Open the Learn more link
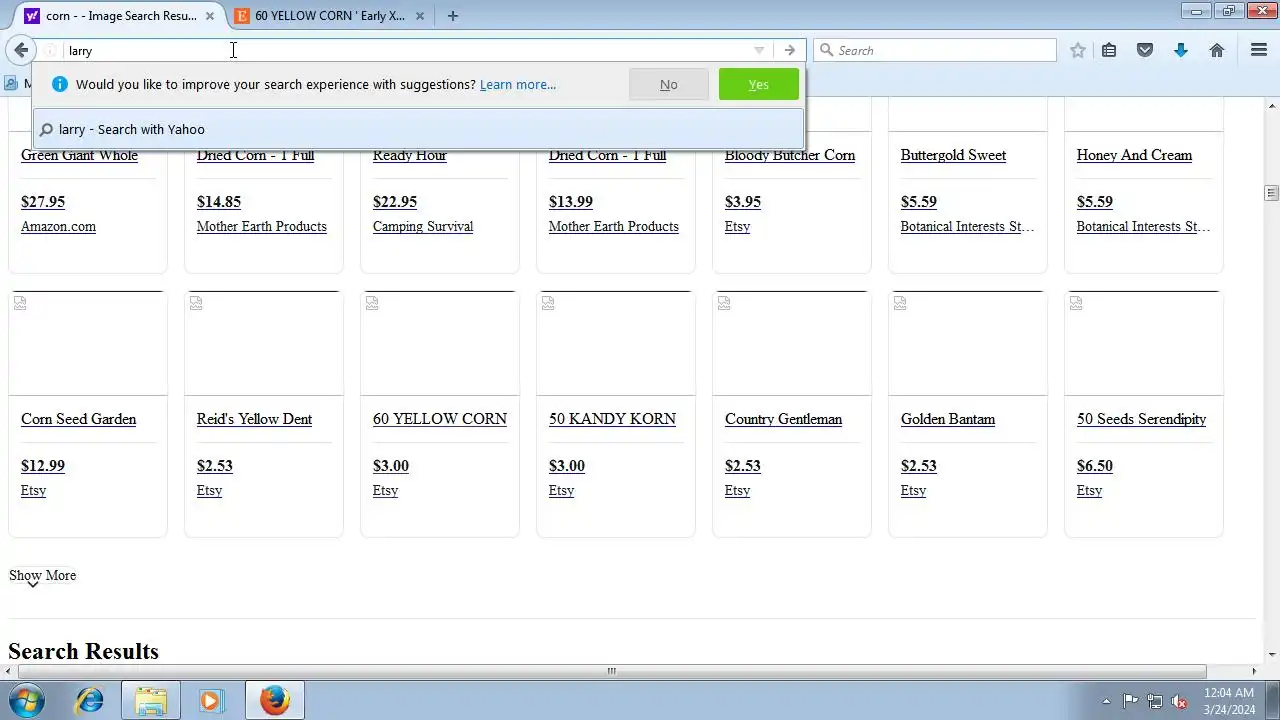The height and width of the screenshot is (720, 1280). point(518,85)
